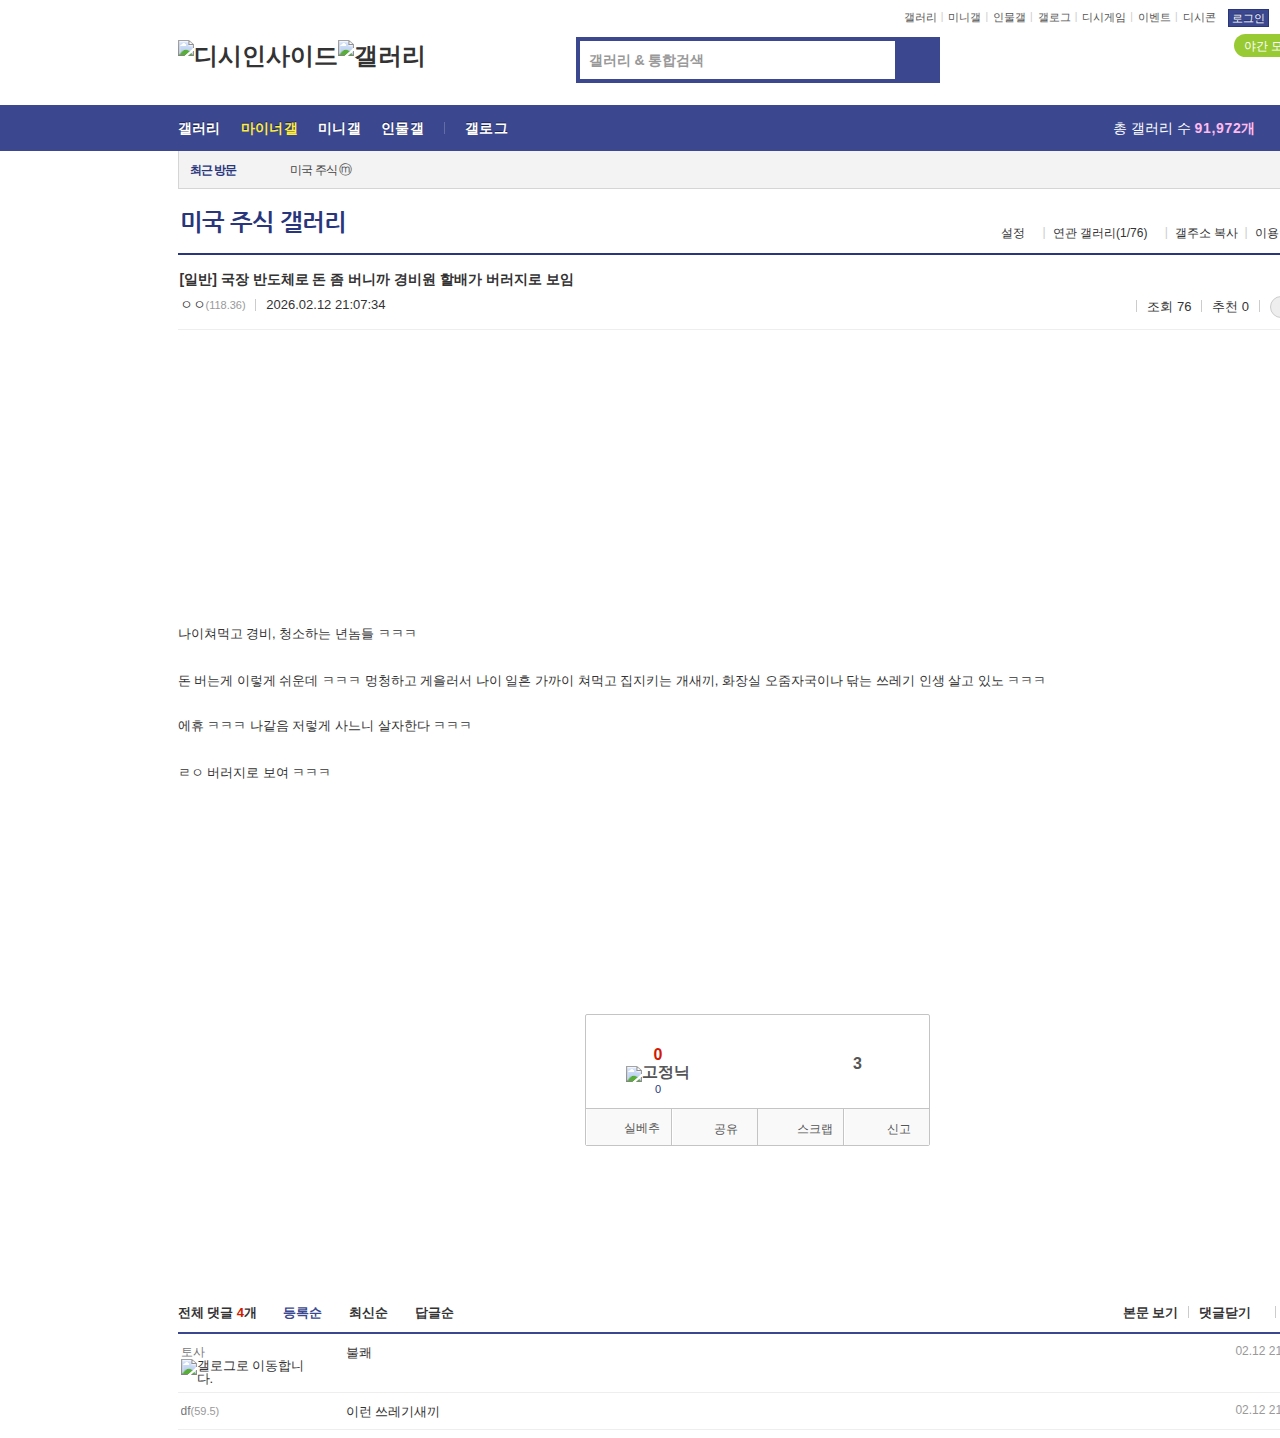Click the 전체 댓글 4개 label
1280x1438 pixels.
tap(217, 1313)
